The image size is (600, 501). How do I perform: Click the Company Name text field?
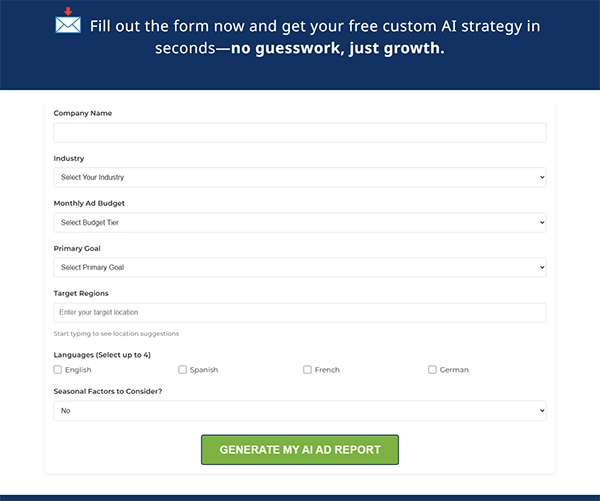coord(300,132)
